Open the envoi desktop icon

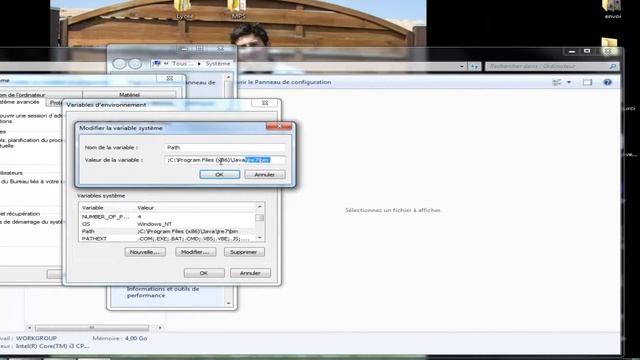(612, 9)
